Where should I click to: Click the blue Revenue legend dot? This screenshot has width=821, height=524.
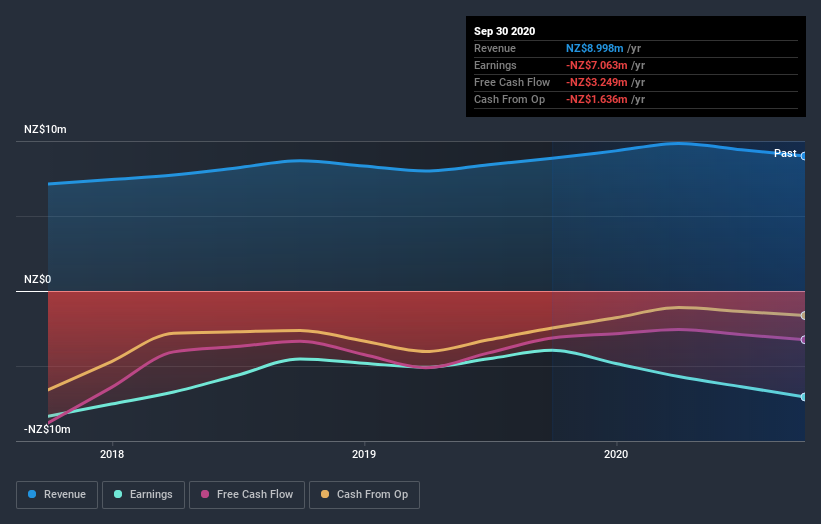pos(32,494)
